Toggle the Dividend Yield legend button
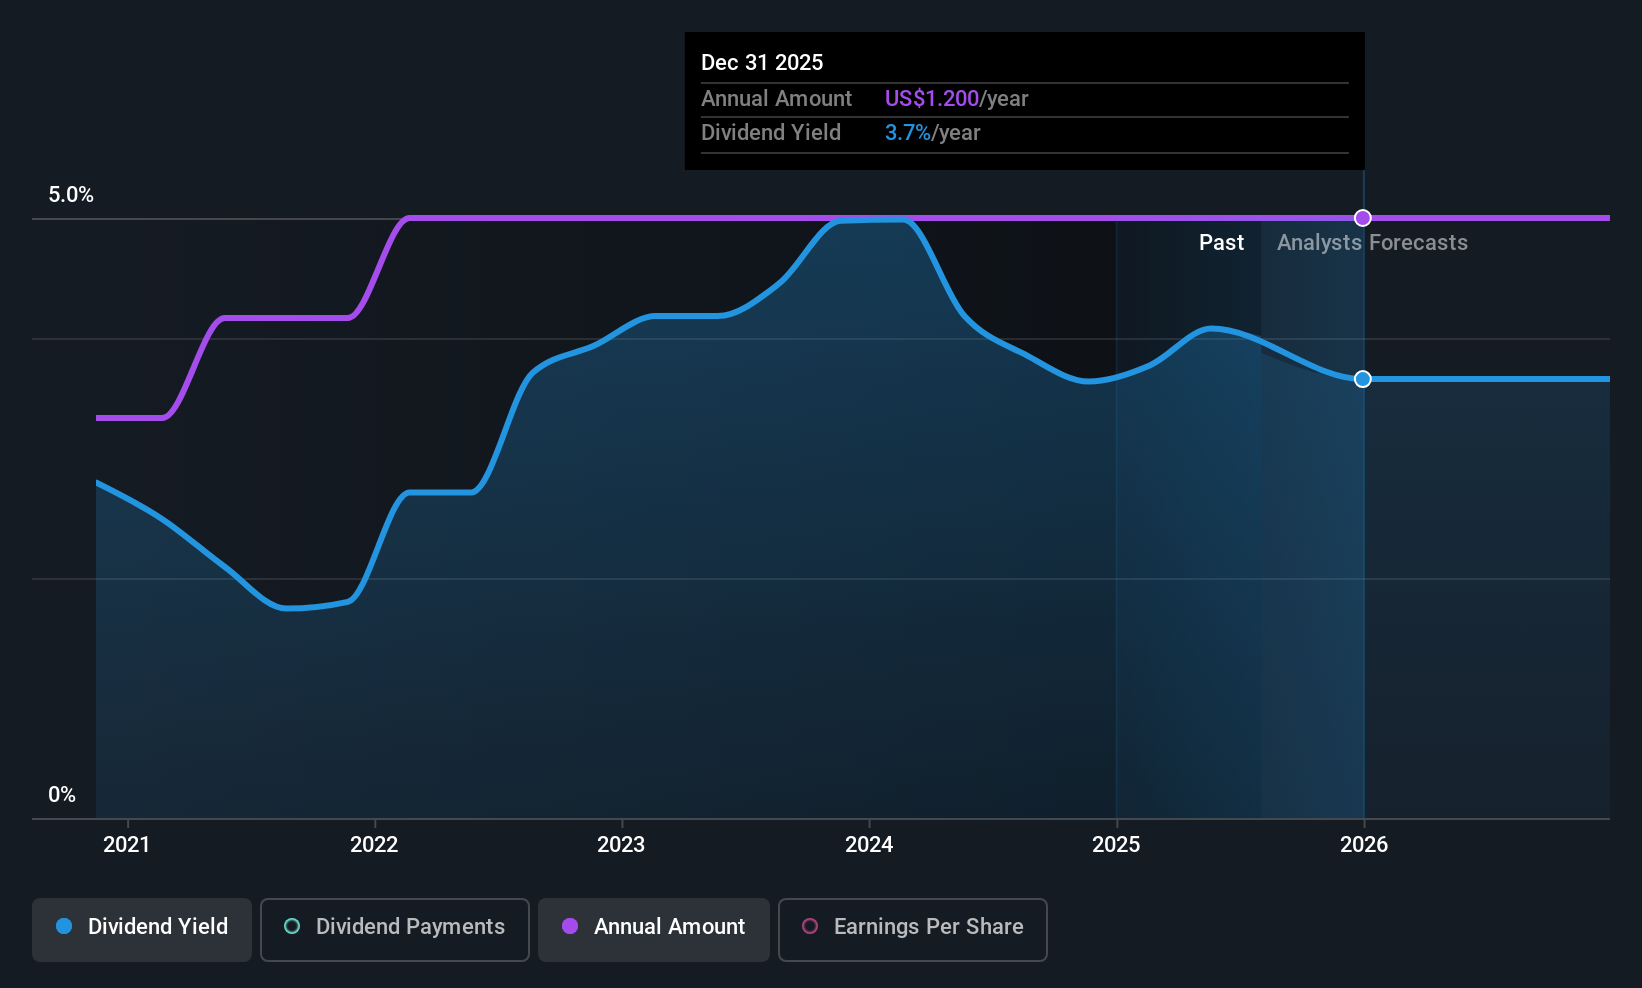This screenshot has width=1642, height=988. pos(142,930)
